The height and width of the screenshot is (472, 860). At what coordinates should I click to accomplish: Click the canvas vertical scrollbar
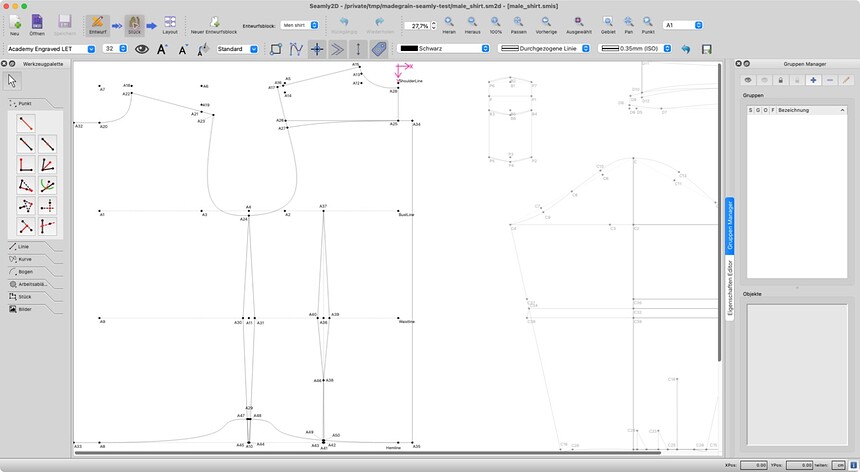click(x=720, y=213)
